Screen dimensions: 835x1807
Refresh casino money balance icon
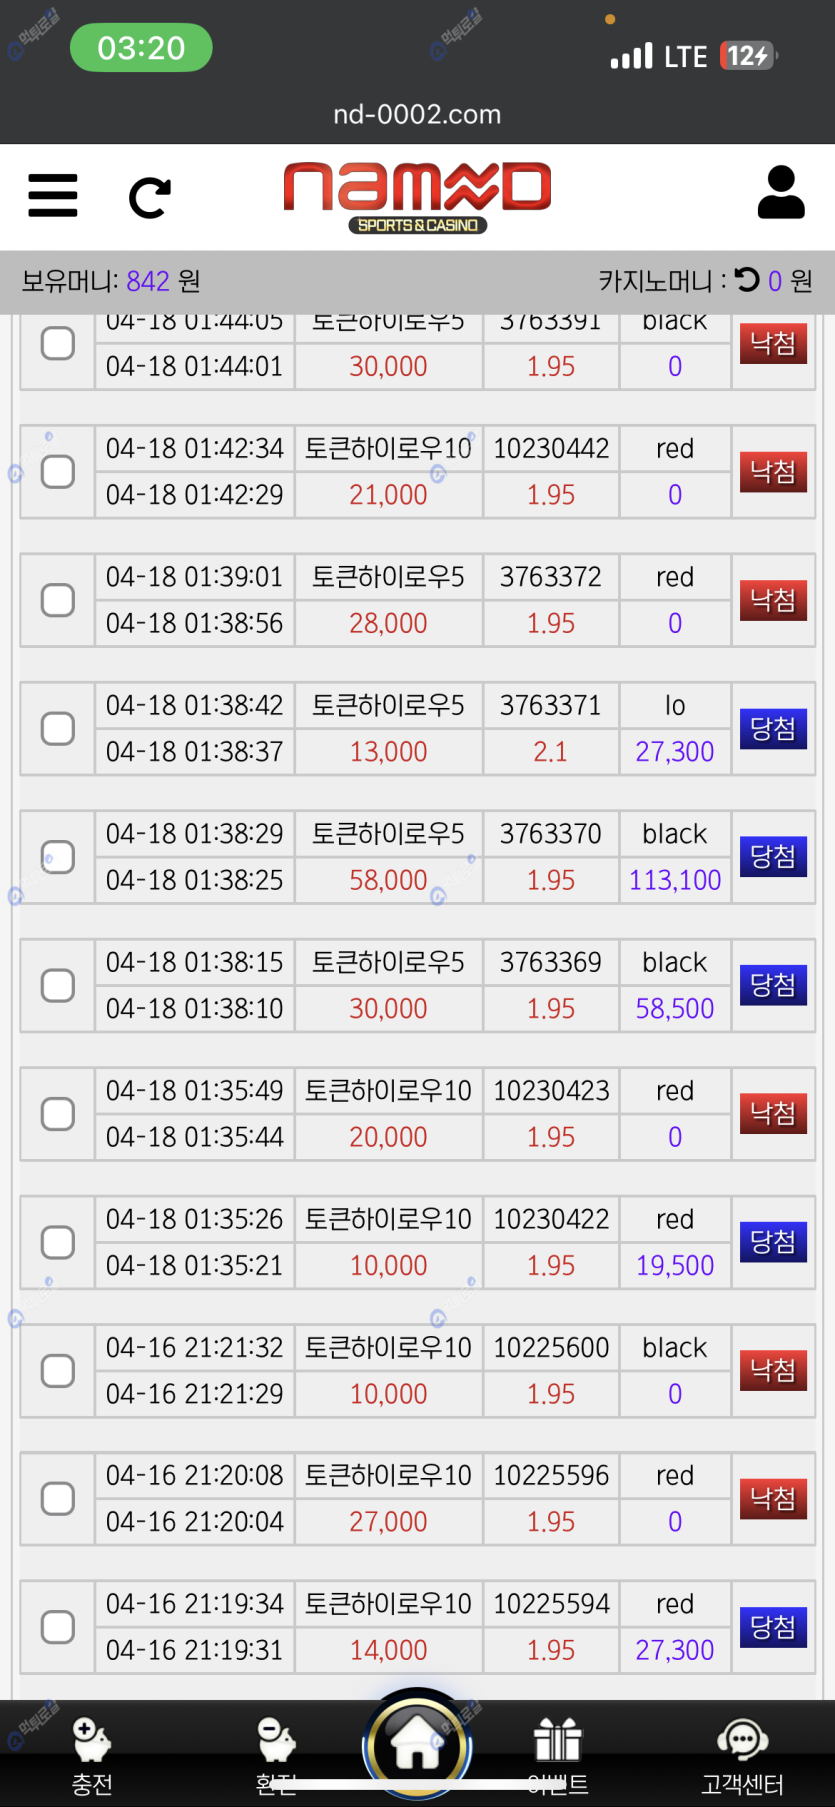click(x=747, y=280)
